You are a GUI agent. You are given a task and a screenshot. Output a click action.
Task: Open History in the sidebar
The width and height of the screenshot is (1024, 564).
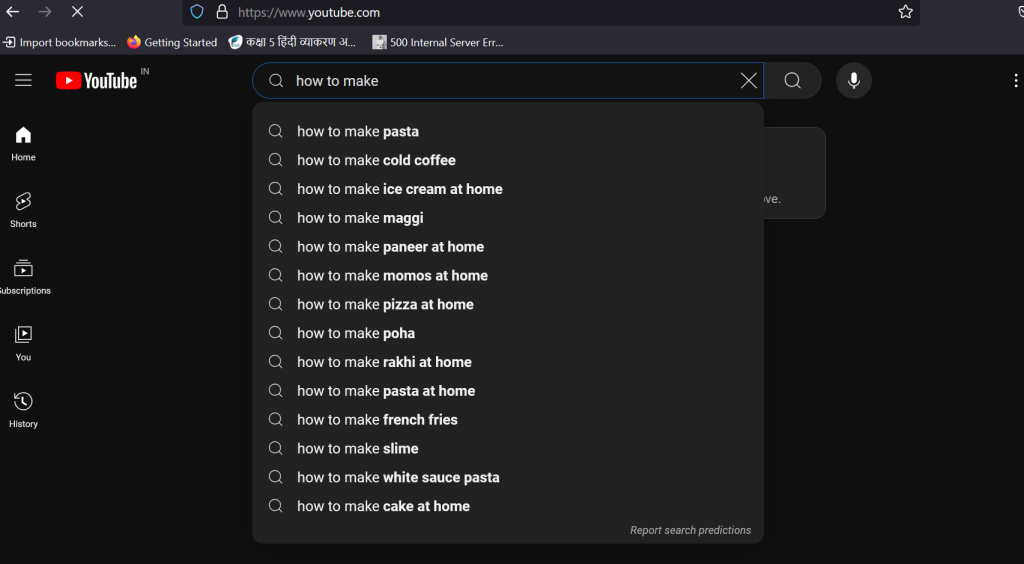click(24, 410)
